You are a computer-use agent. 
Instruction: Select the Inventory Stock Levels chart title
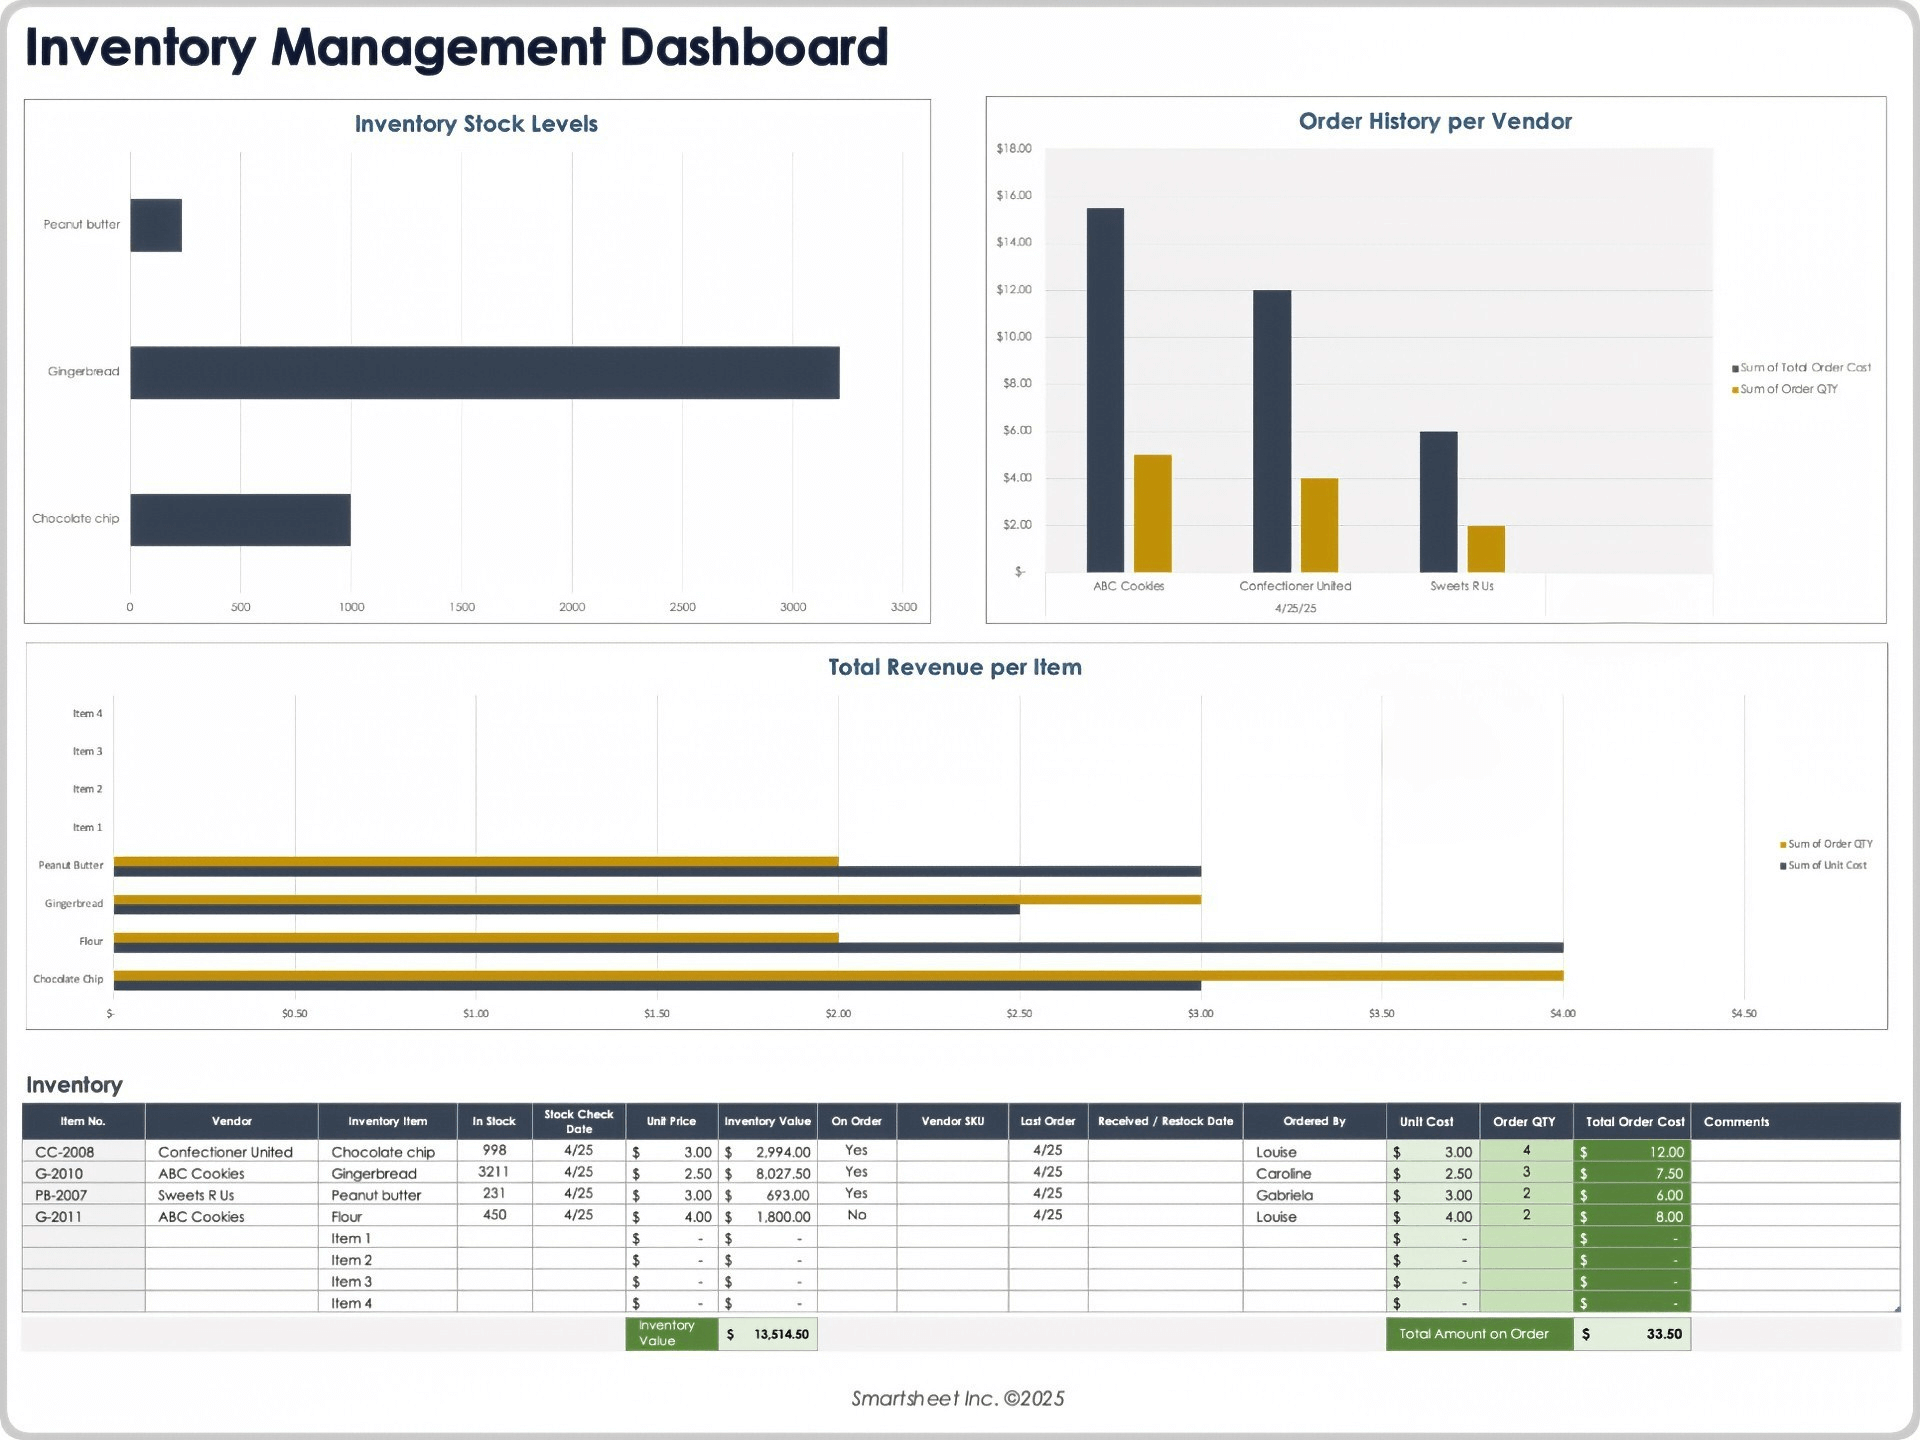(x=475, y=124)
